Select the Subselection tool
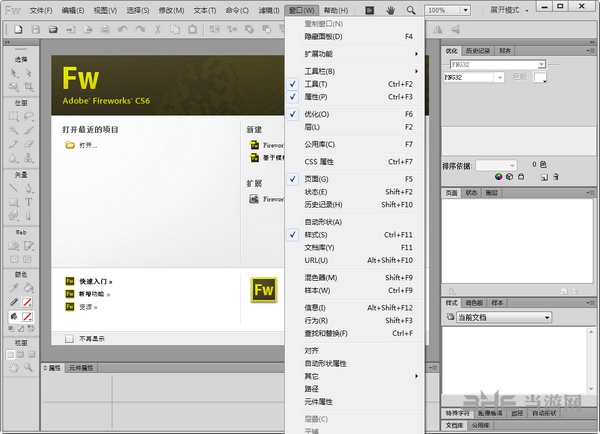Image resolution: width=600 pixels, height=434 pixels. [x=29, y=73]
